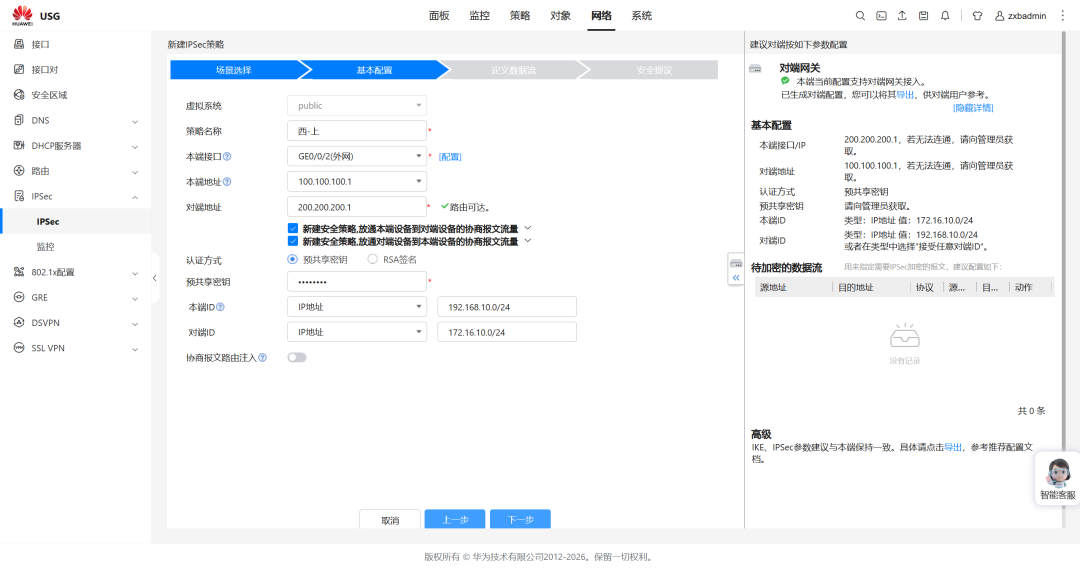This screenshot has width=1080, height=568.
Task: Click the 下一步 button
Action: click(x=520, y=520)
